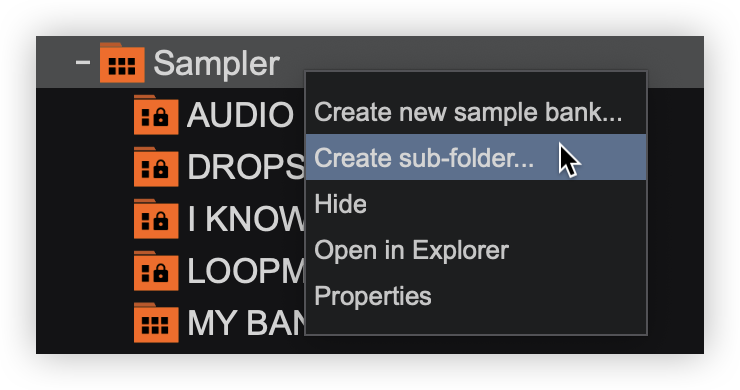Click the MY BAN sample bank grid icon
This screenshot has width=740, height=390.
pyautogui.click(x=156, y=322)
